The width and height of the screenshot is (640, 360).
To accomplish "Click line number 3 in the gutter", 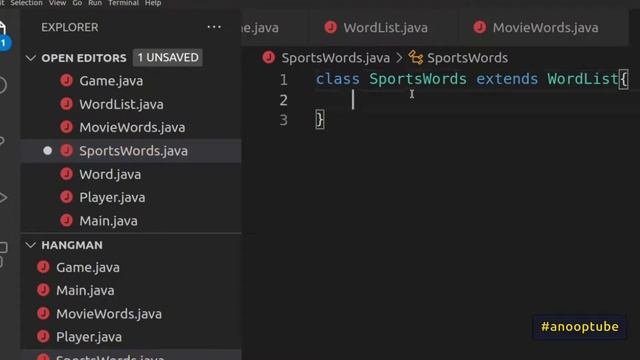I will click(x=283, y=120).
